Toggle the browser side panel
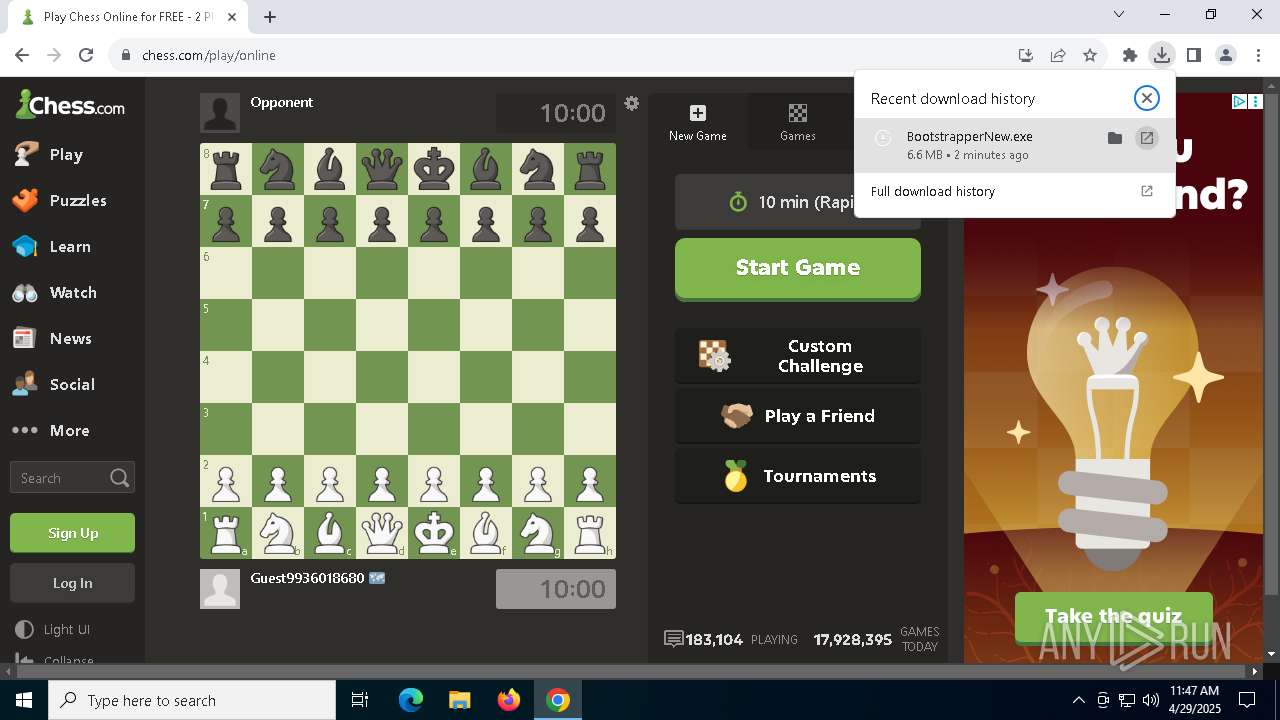 tap(1194, 55)
